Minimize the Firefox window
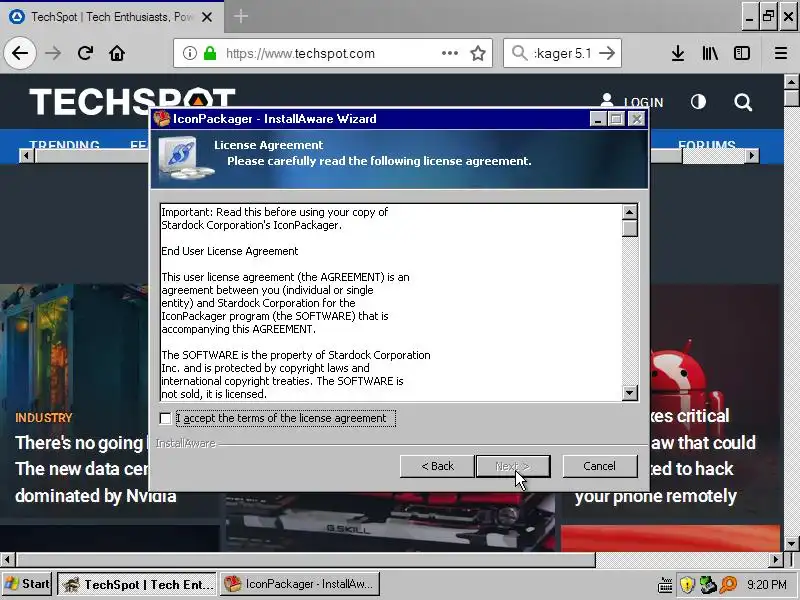Screen dimensions: 800x600 tap(749, 17)
